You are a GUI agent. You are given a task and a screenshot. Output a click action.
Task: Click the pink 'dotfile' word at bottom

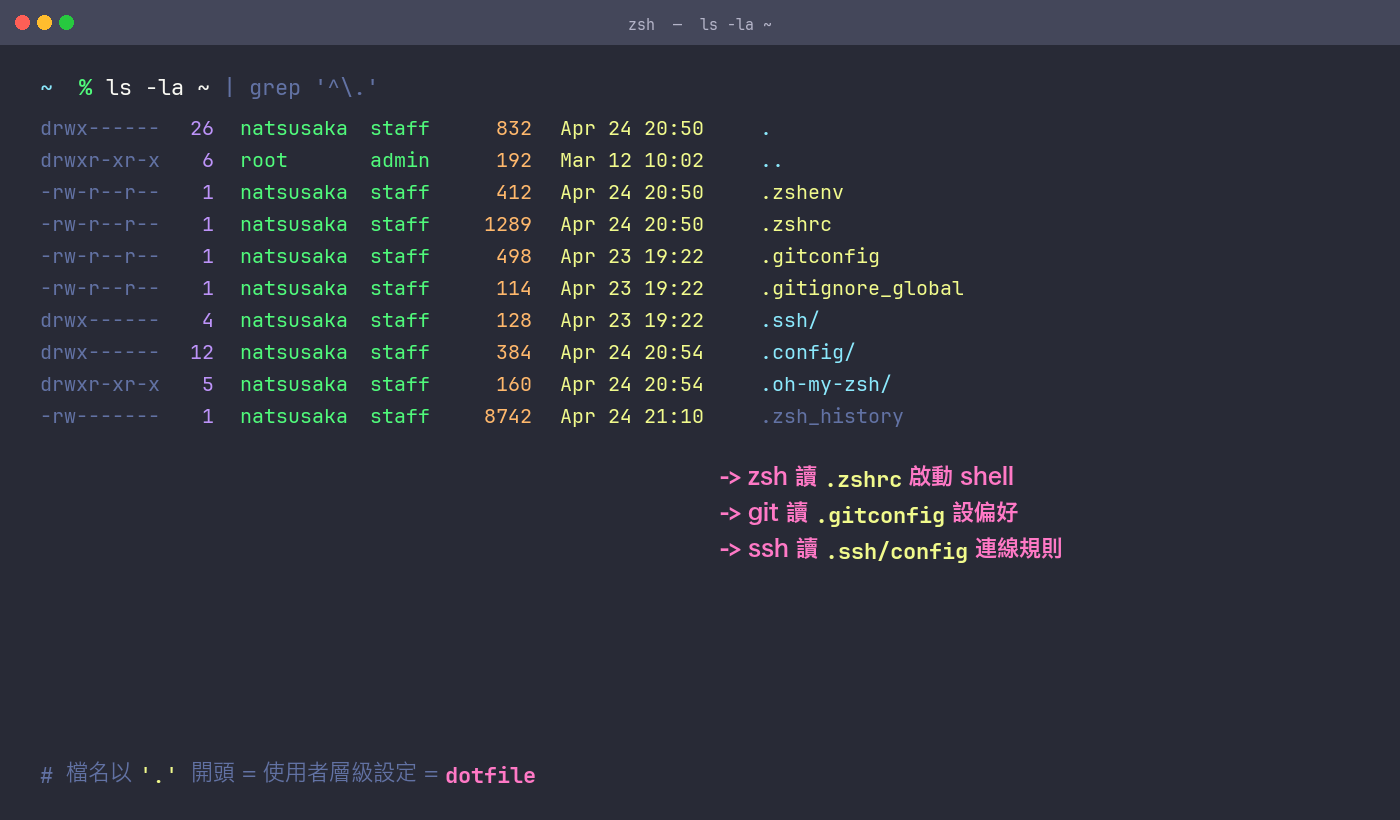(490, 776)
